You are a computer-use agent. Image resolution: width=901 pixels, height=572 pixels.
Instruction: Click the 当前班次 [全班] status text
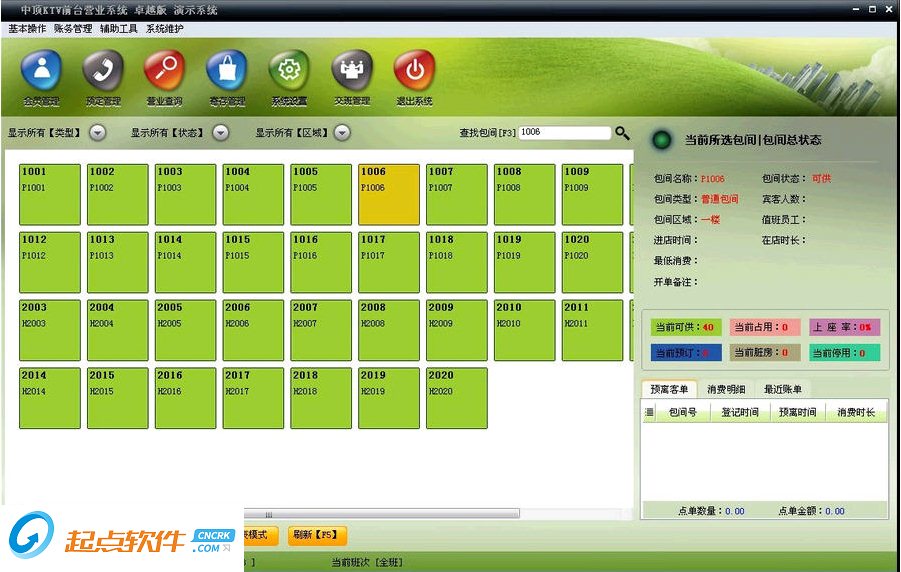click(367, 562)
